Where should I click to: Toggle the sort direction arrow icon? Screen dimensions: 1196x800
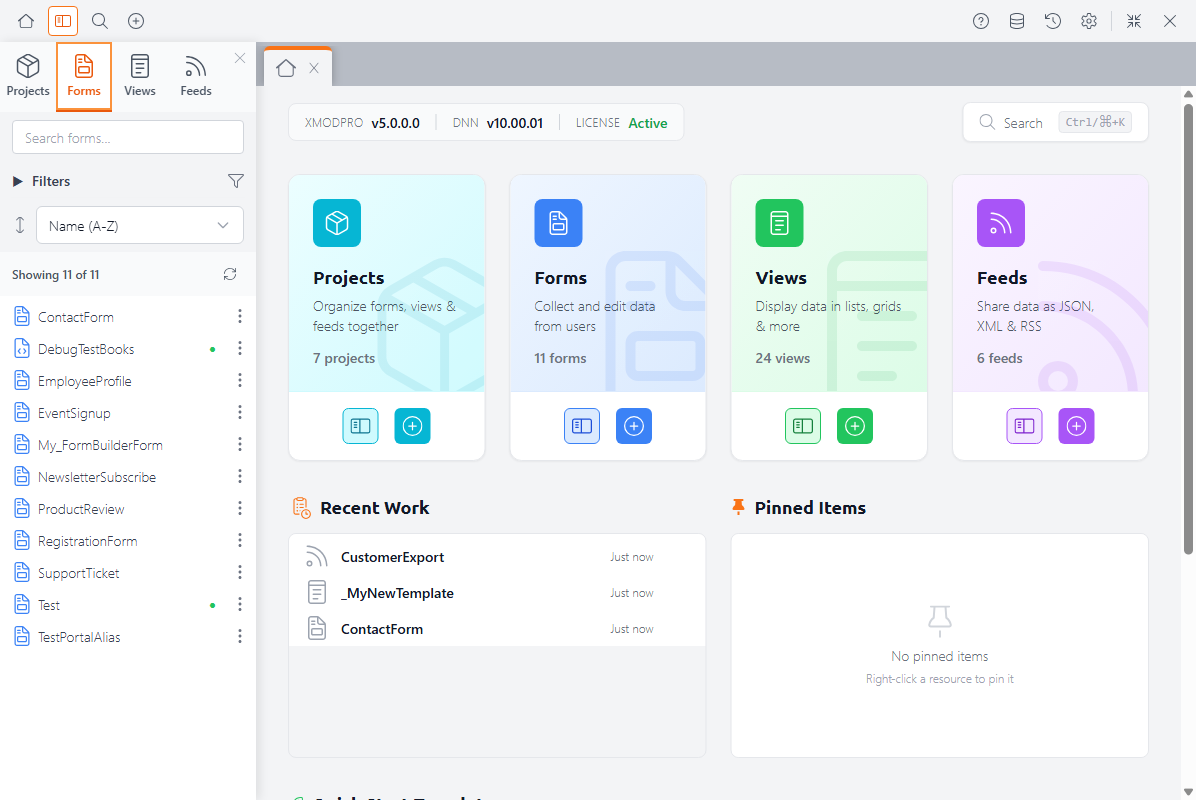tap(20, 225)
